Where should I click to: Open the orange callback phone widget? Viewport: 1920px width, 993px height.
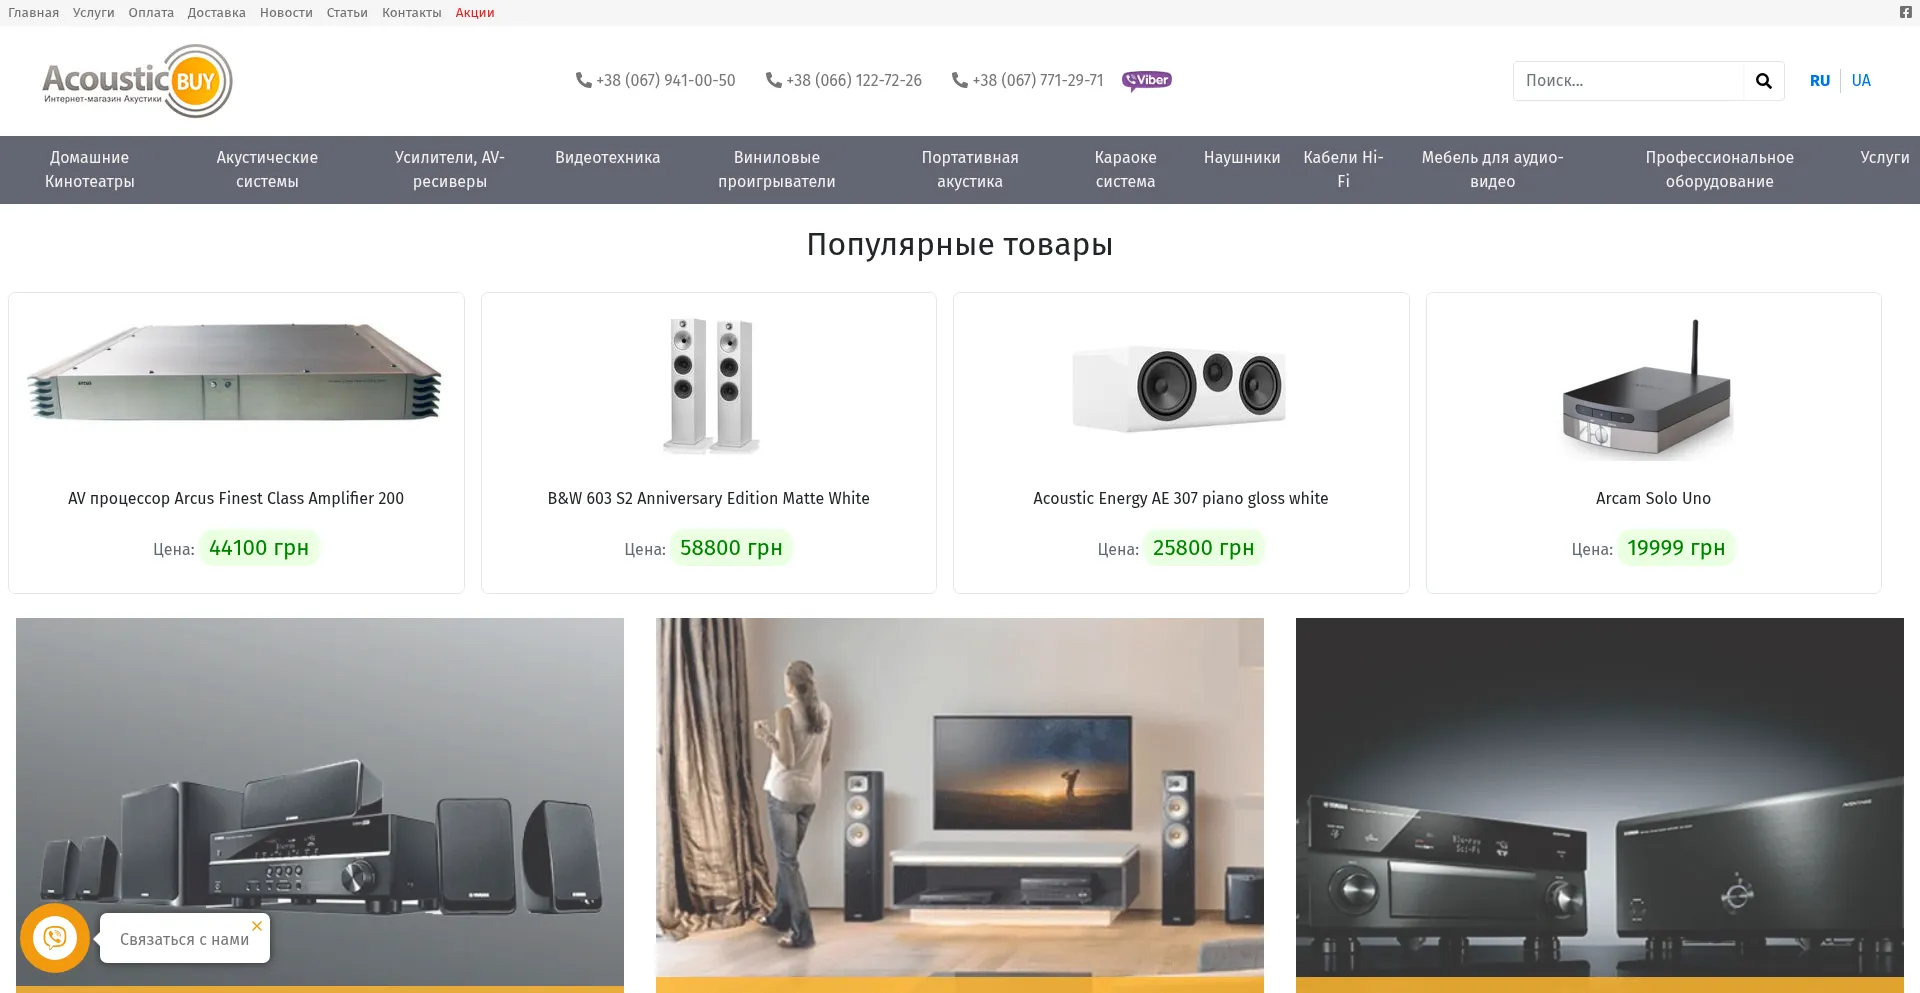[55, 938]
